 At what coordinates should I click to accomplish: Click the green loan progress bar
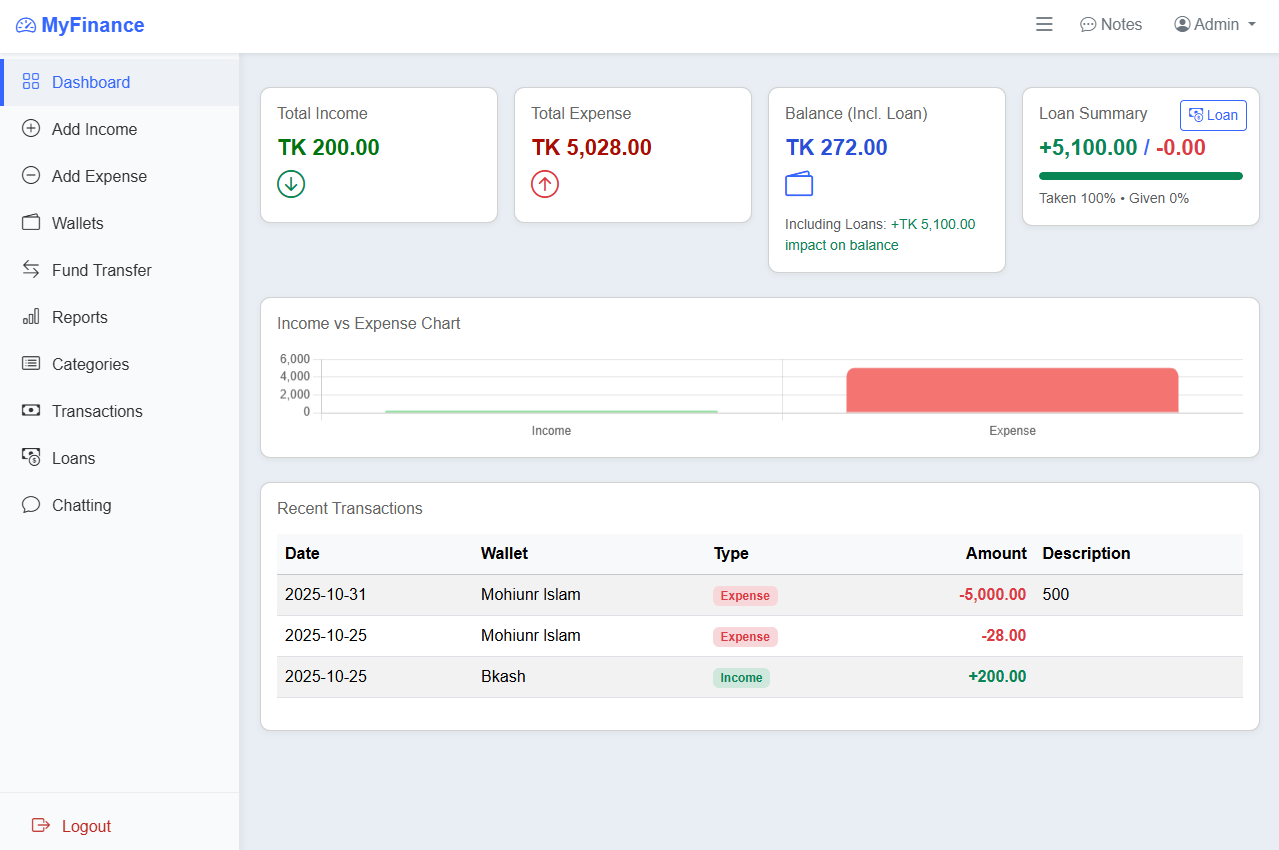(x=1140, y=174)
